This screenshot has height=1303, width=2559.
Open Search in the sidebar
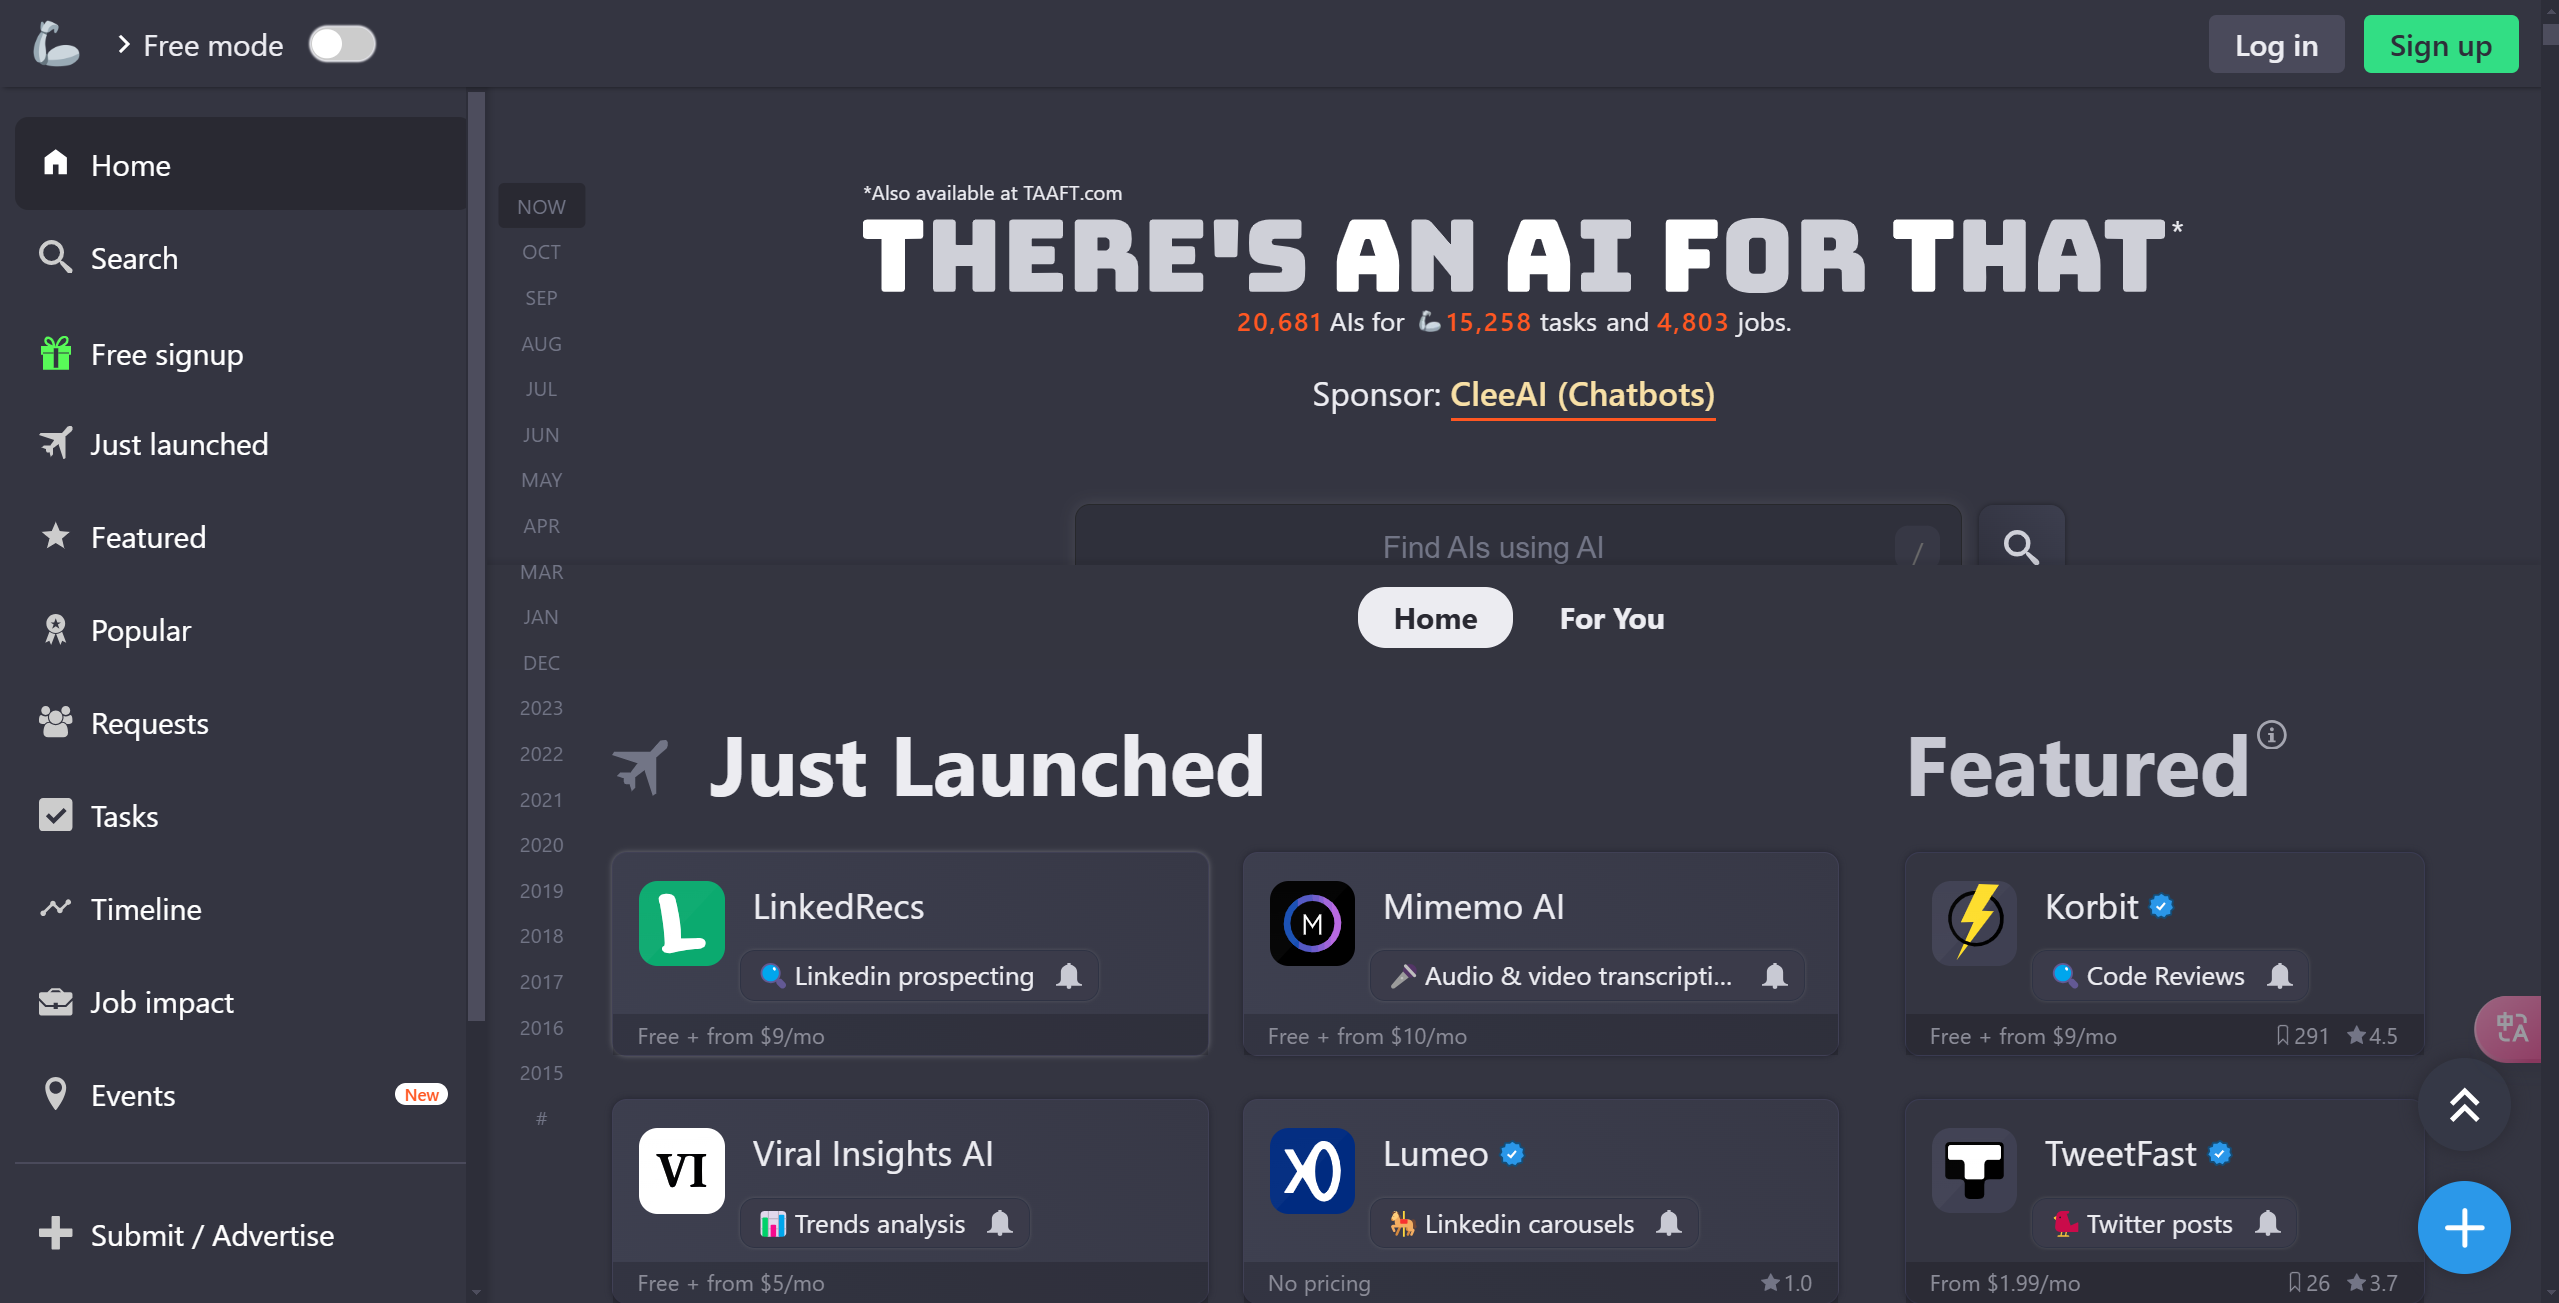(240, 258)
